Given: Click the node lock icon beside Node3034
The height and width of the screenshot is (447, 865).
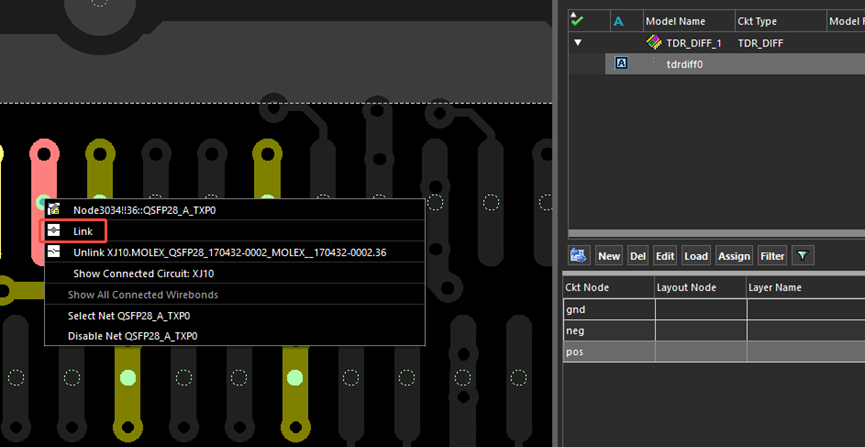Looking at the screenshot, I should tap(54, 209).
